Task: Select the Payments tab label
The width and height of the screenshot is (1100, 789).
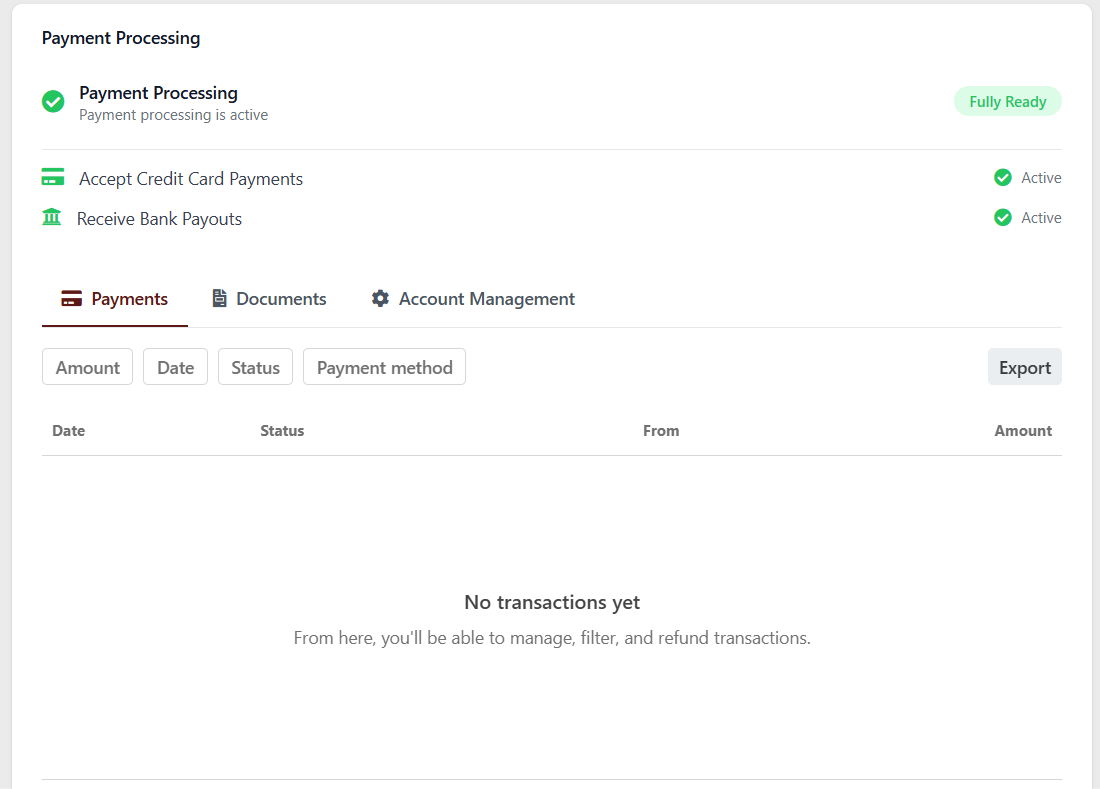Action: click(x=129, y=299)
